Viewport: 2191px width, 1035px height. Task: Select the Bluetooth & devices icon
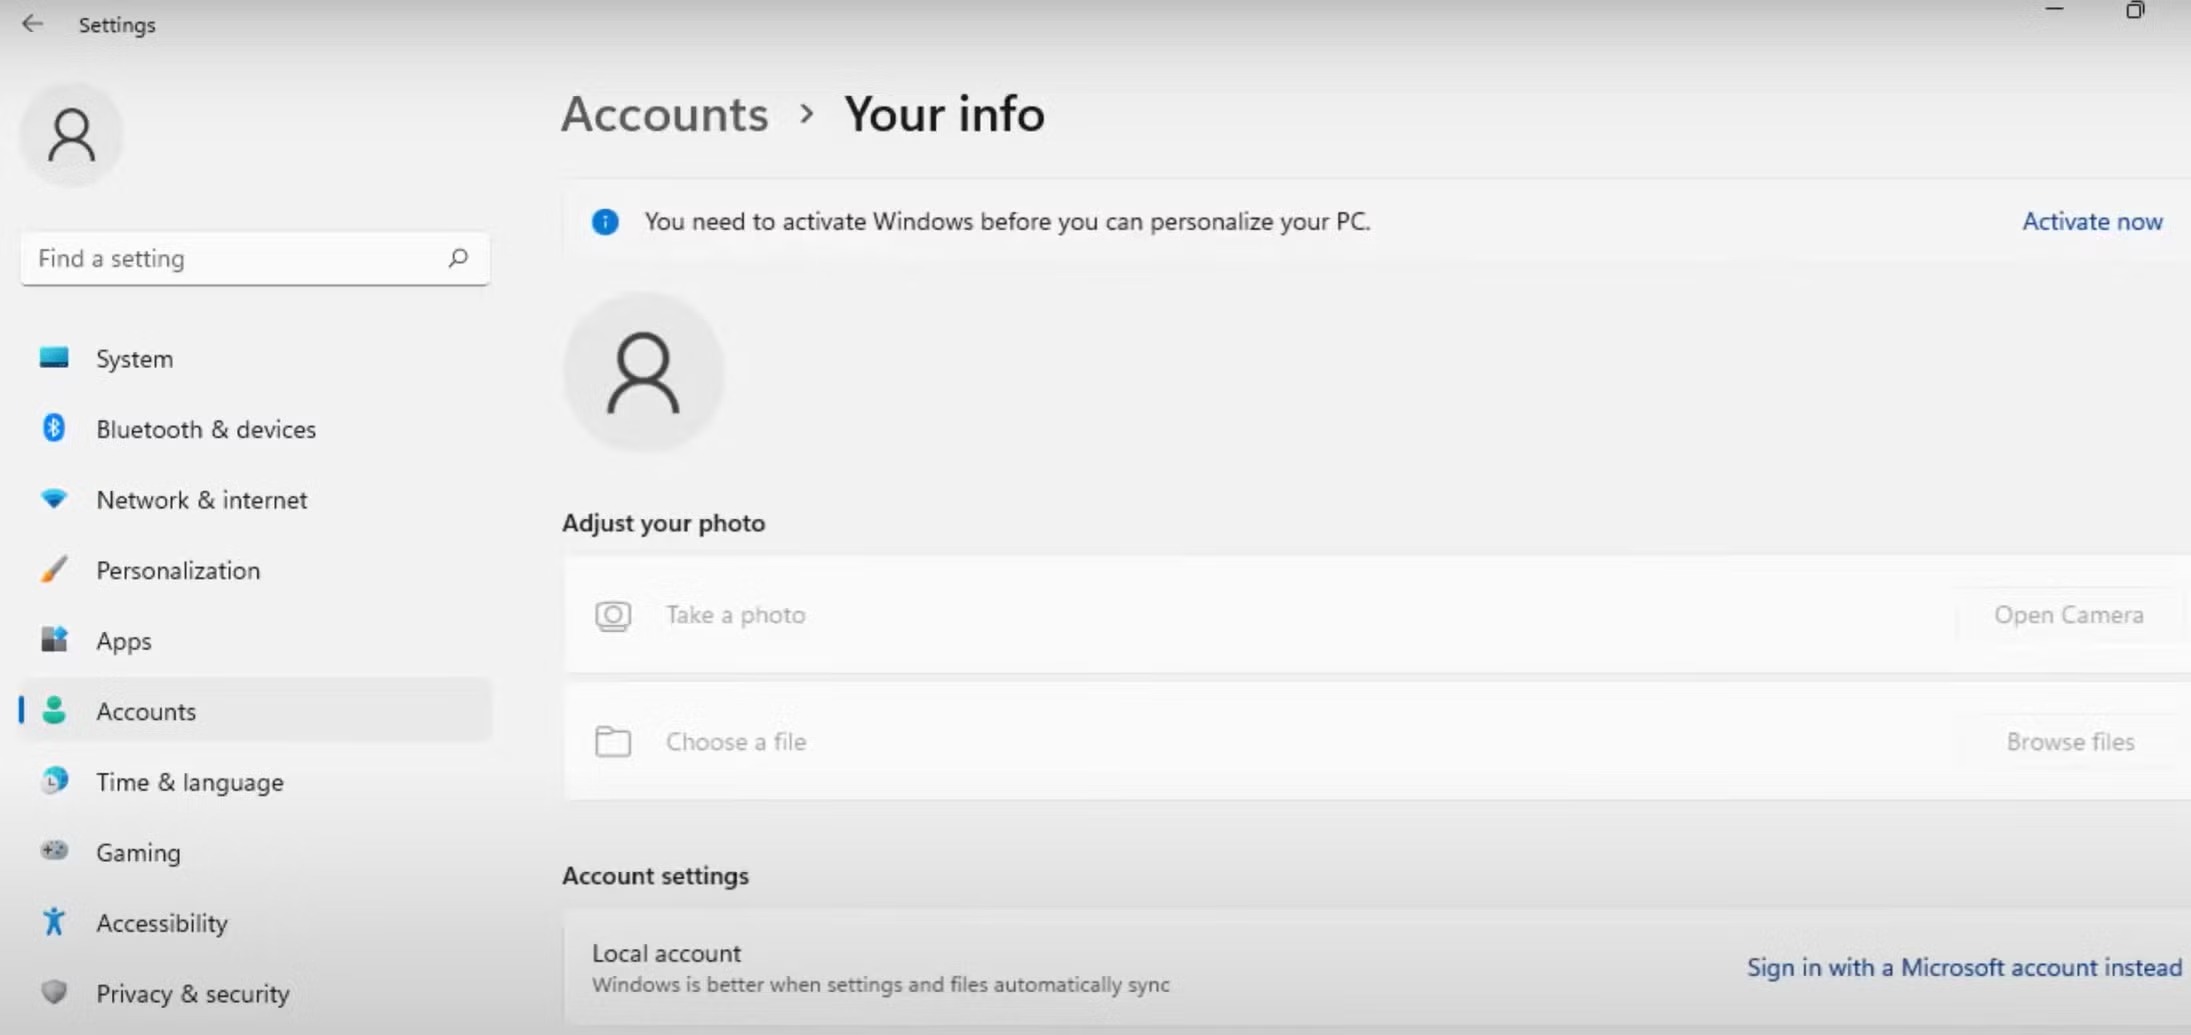click(x=53, y=429)
